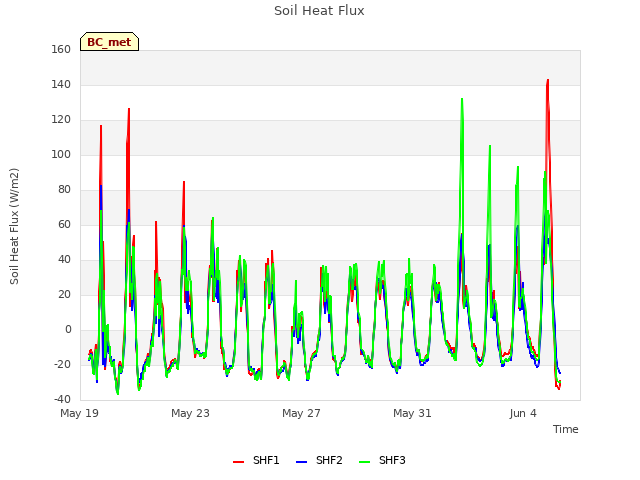Click the red SHF1 legend color marker
Screen dimensions: 640x480
[238, 462]
